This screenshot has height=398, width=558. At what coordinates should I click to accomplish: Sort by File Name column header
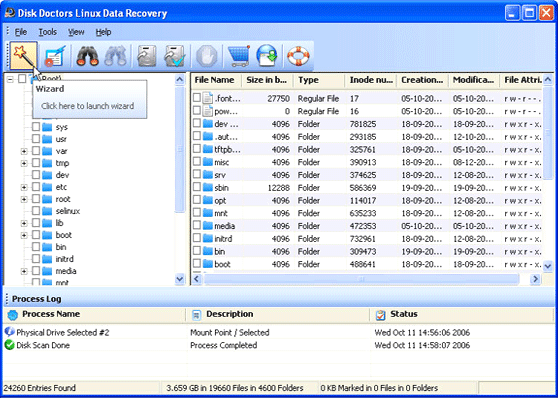point(216,80)
